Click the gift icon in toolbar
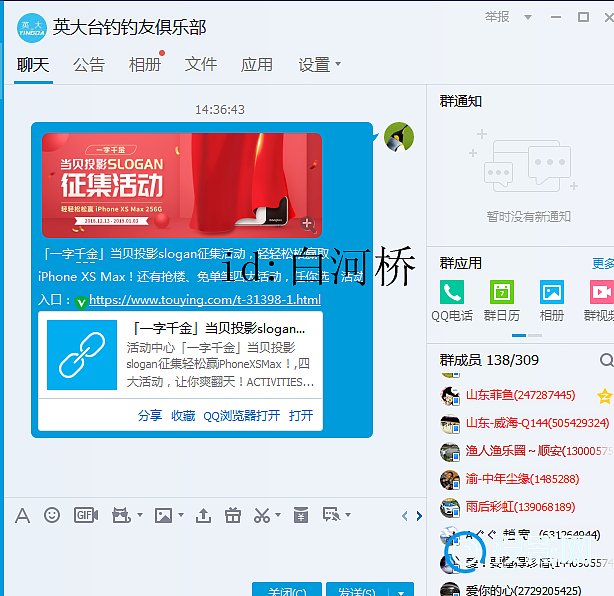This screenshot has width=614, height=596. point(233,515)
